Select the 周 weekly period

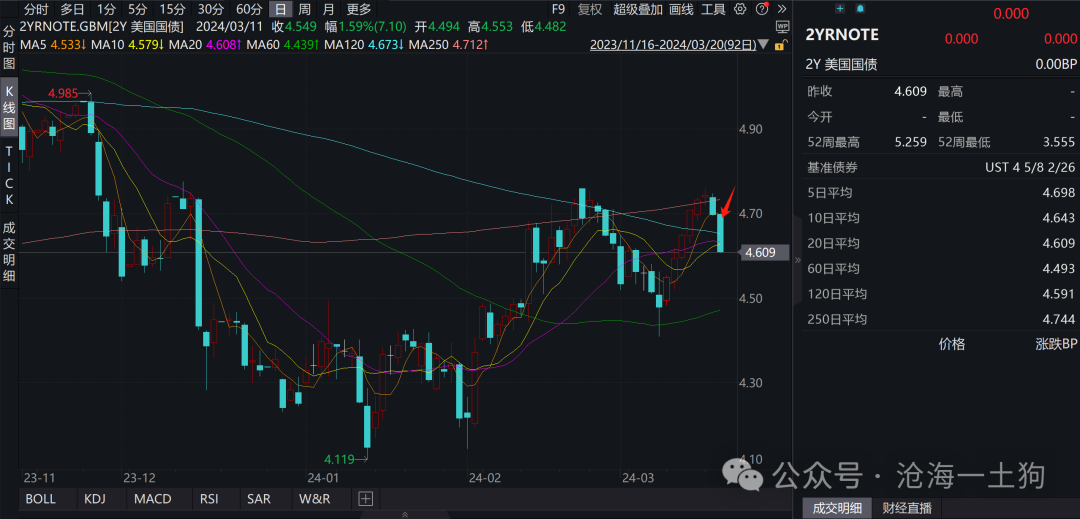[x=304, y=10]
